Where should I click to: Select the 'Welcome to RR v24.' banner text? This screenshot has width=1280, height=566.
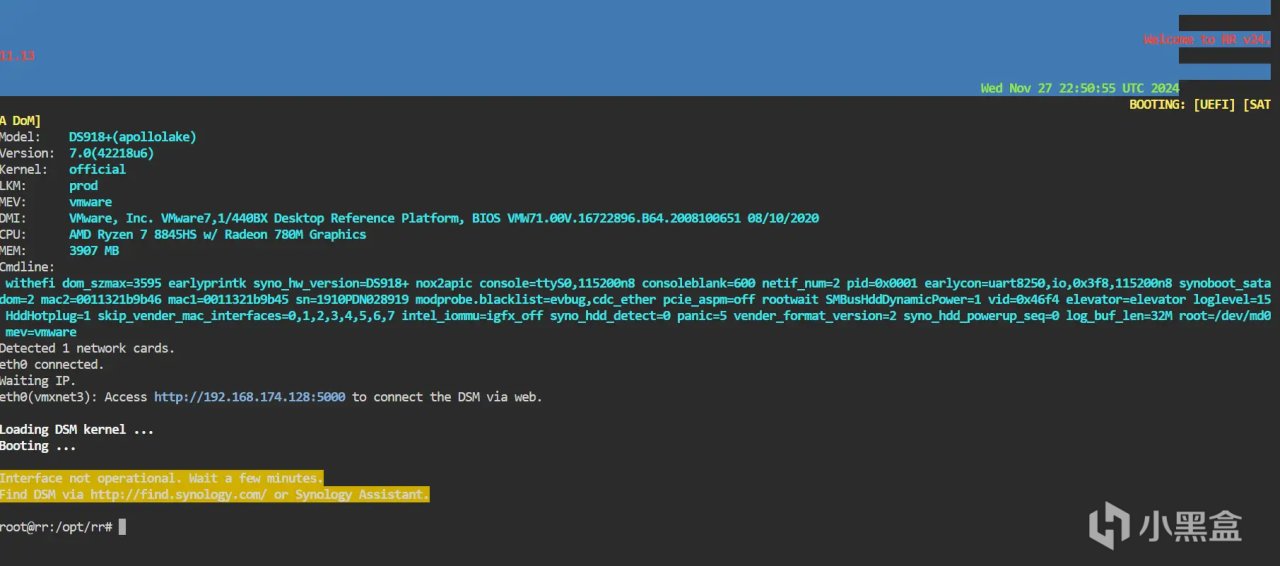(x=1207, y=40)
